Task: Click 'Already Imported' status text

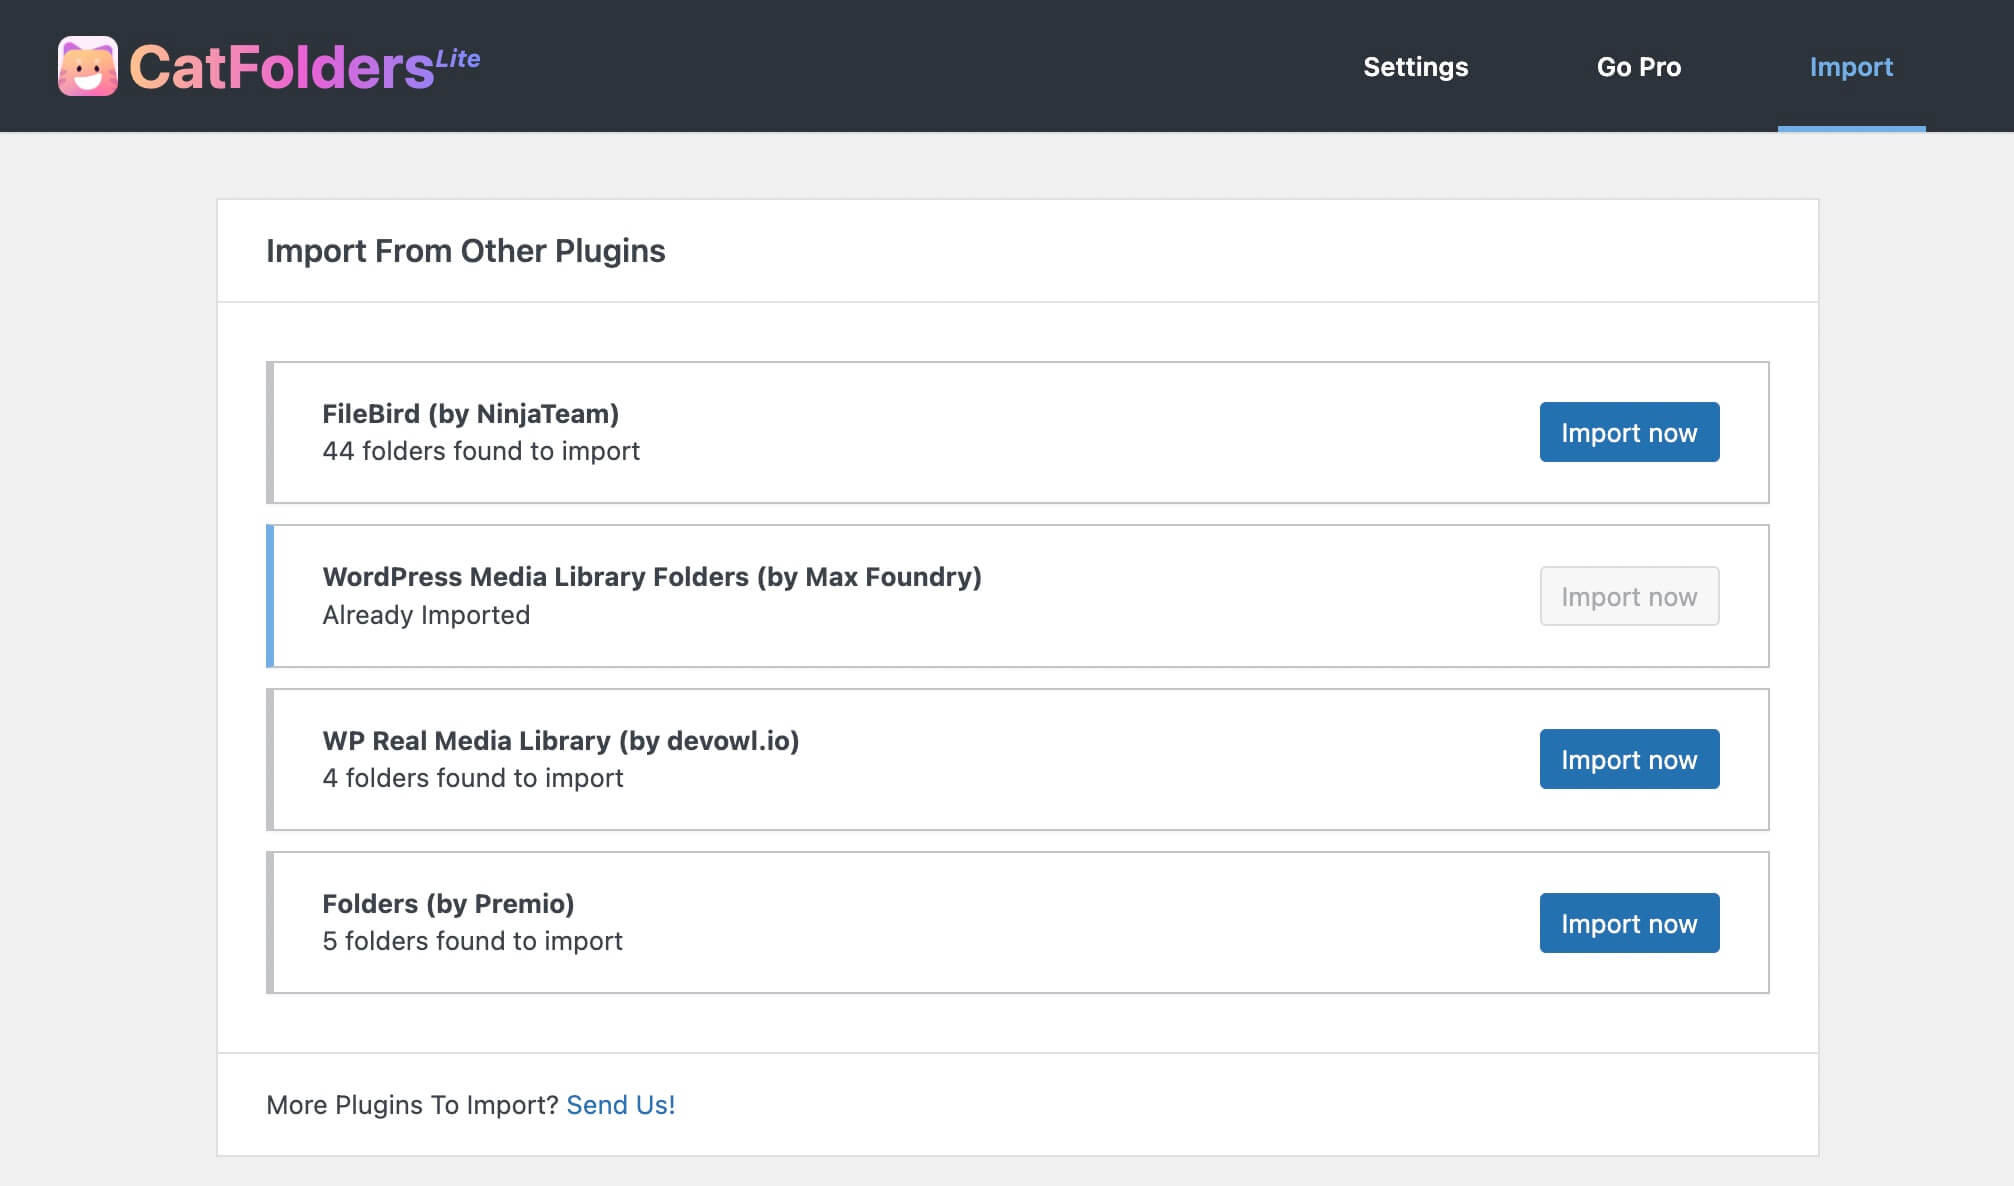Action: point(426,615)
